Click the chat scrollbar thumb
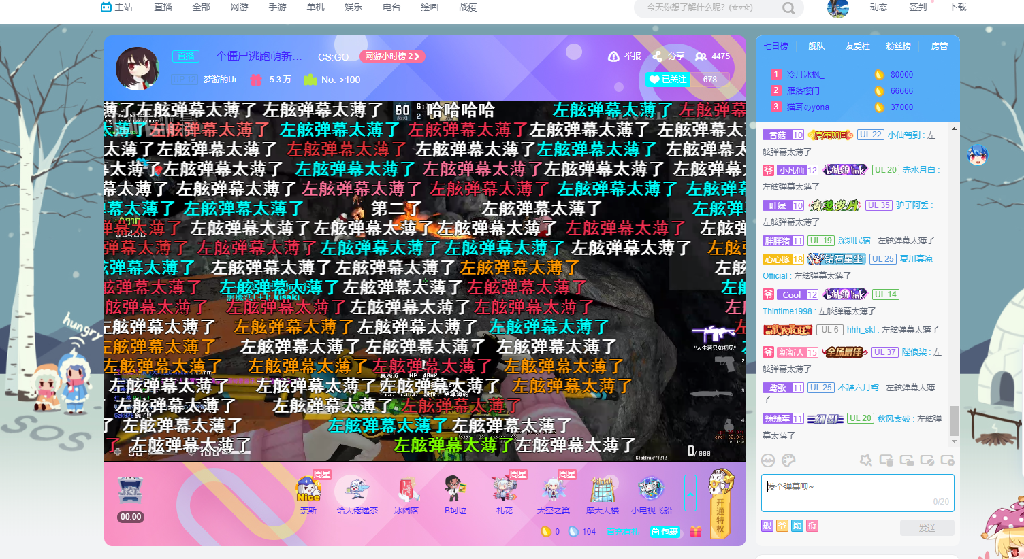The height and width of the screenshot is (559, 1024). 954,421
